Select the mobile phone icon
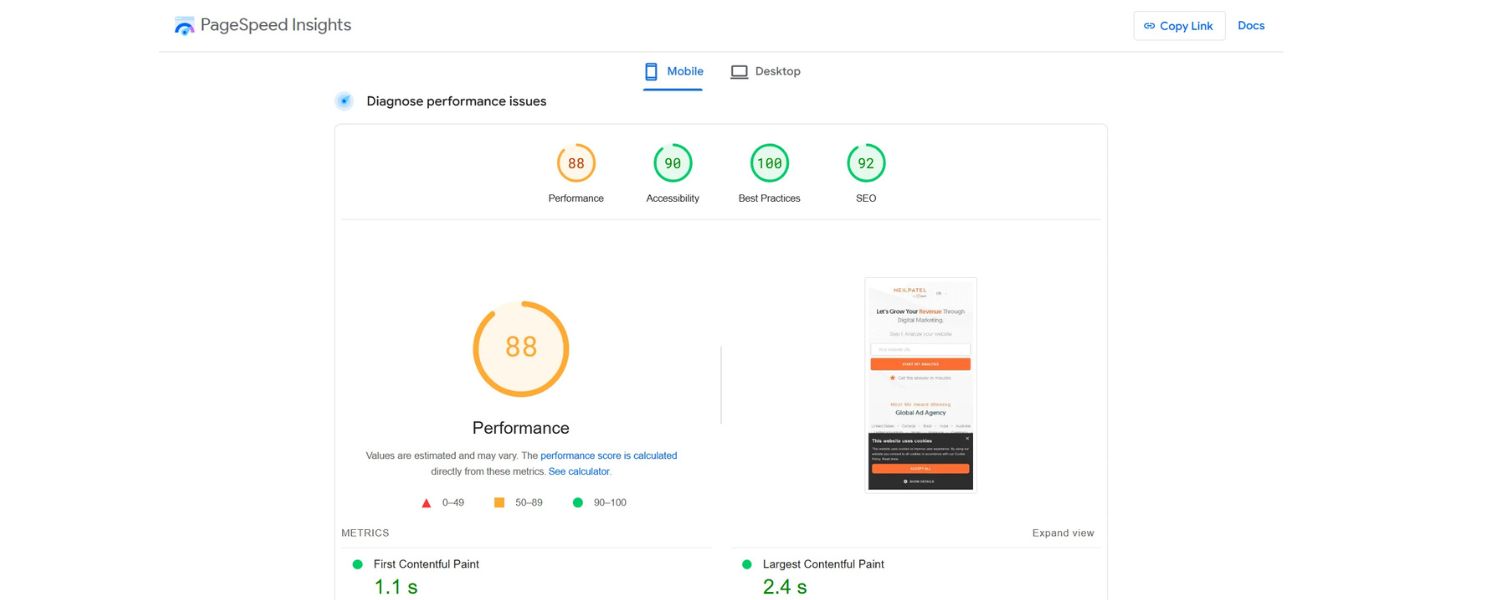This screenshot has height=600, width=1500. [650, 71]
